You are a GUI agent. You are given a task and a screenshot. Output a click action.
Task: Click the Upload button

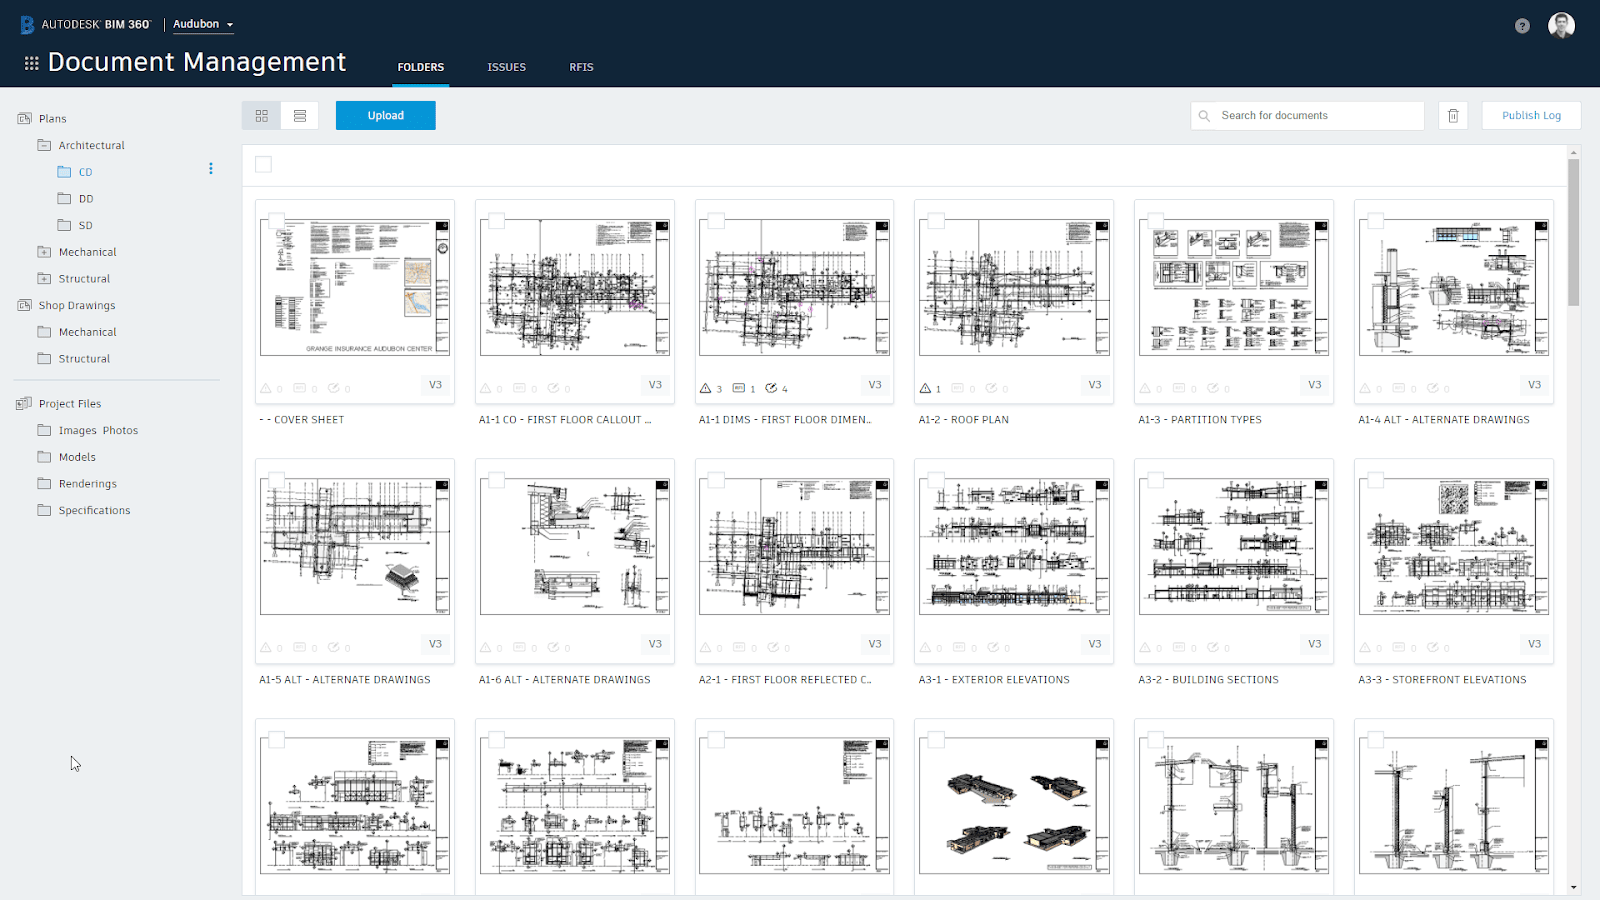385,115
